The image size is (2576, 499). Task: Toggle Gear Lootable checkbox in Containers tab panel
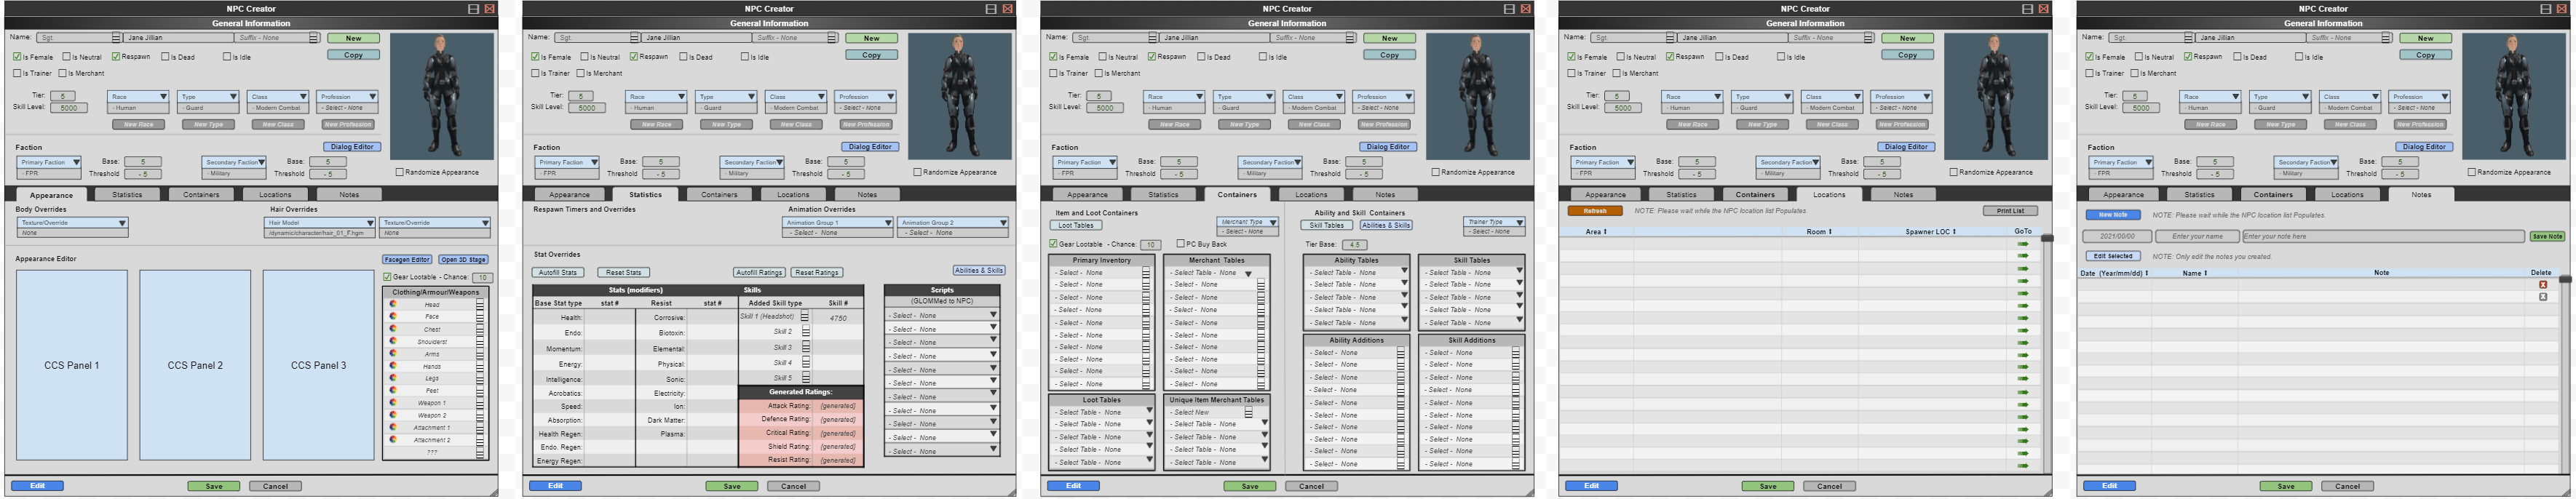point(1053,244)
